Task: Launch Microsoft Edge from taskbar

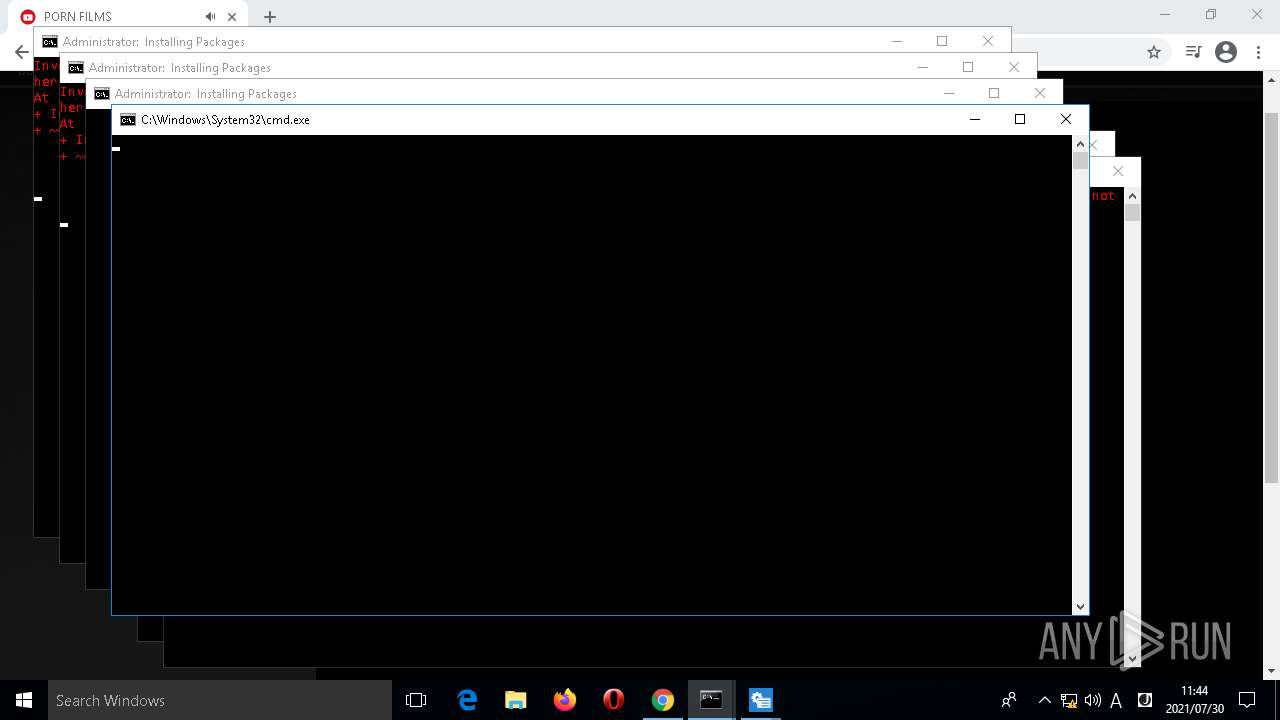Action: [x=467, y=700]
